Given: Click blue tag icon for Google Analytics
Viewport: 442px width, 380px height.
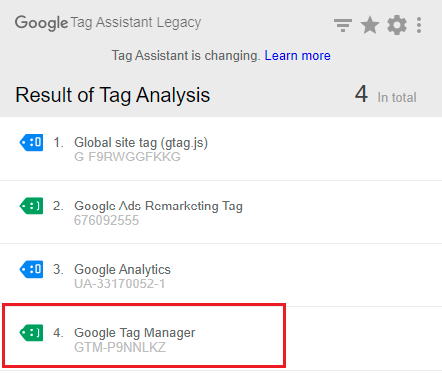Looking at the screenshot, I should click(x=31, y=269).
